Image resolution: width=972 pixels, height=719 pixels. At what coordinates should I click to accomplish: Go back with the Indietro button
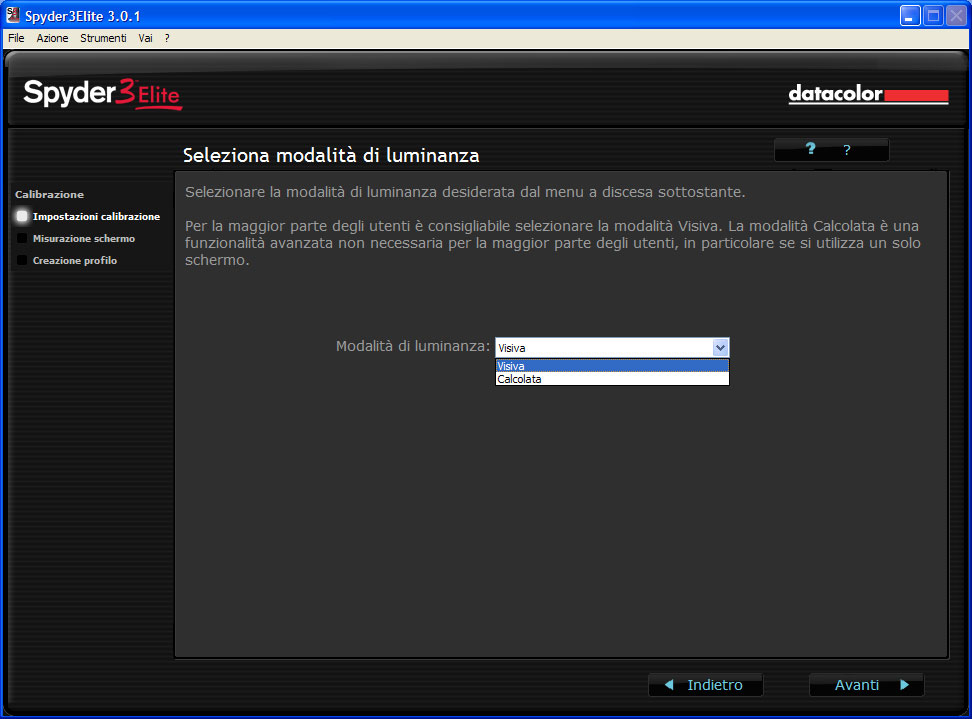[705, 685]
